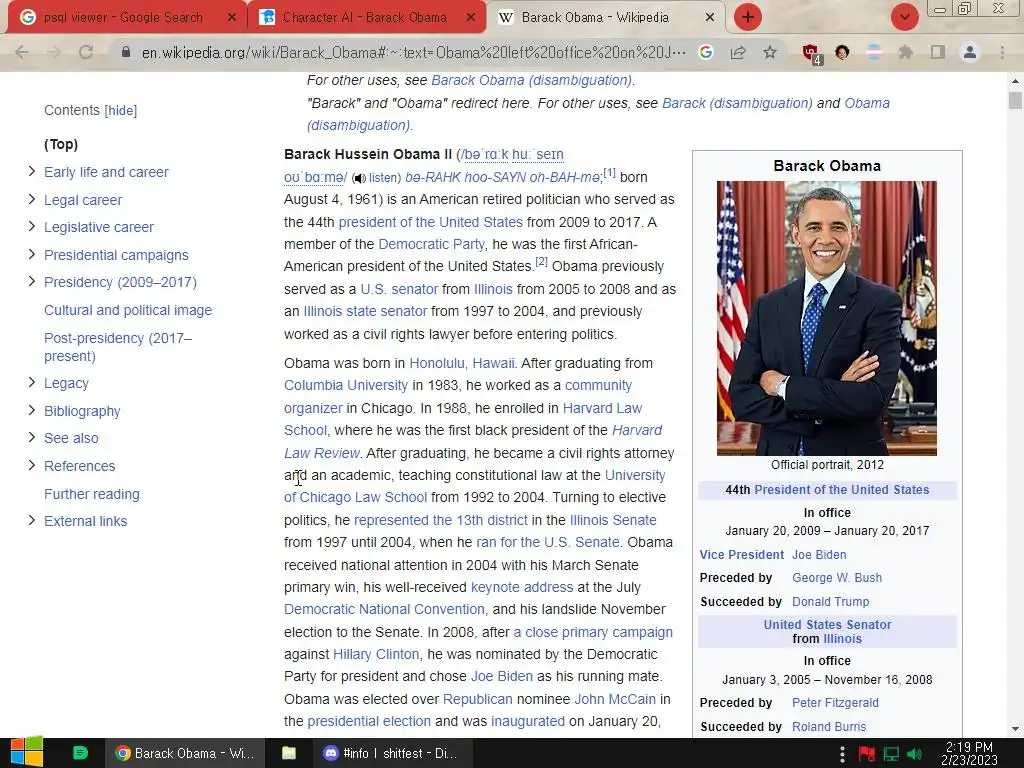
Task: Bookmark page with the star icon
Action: pyautogui.click(x=770, y=52)
